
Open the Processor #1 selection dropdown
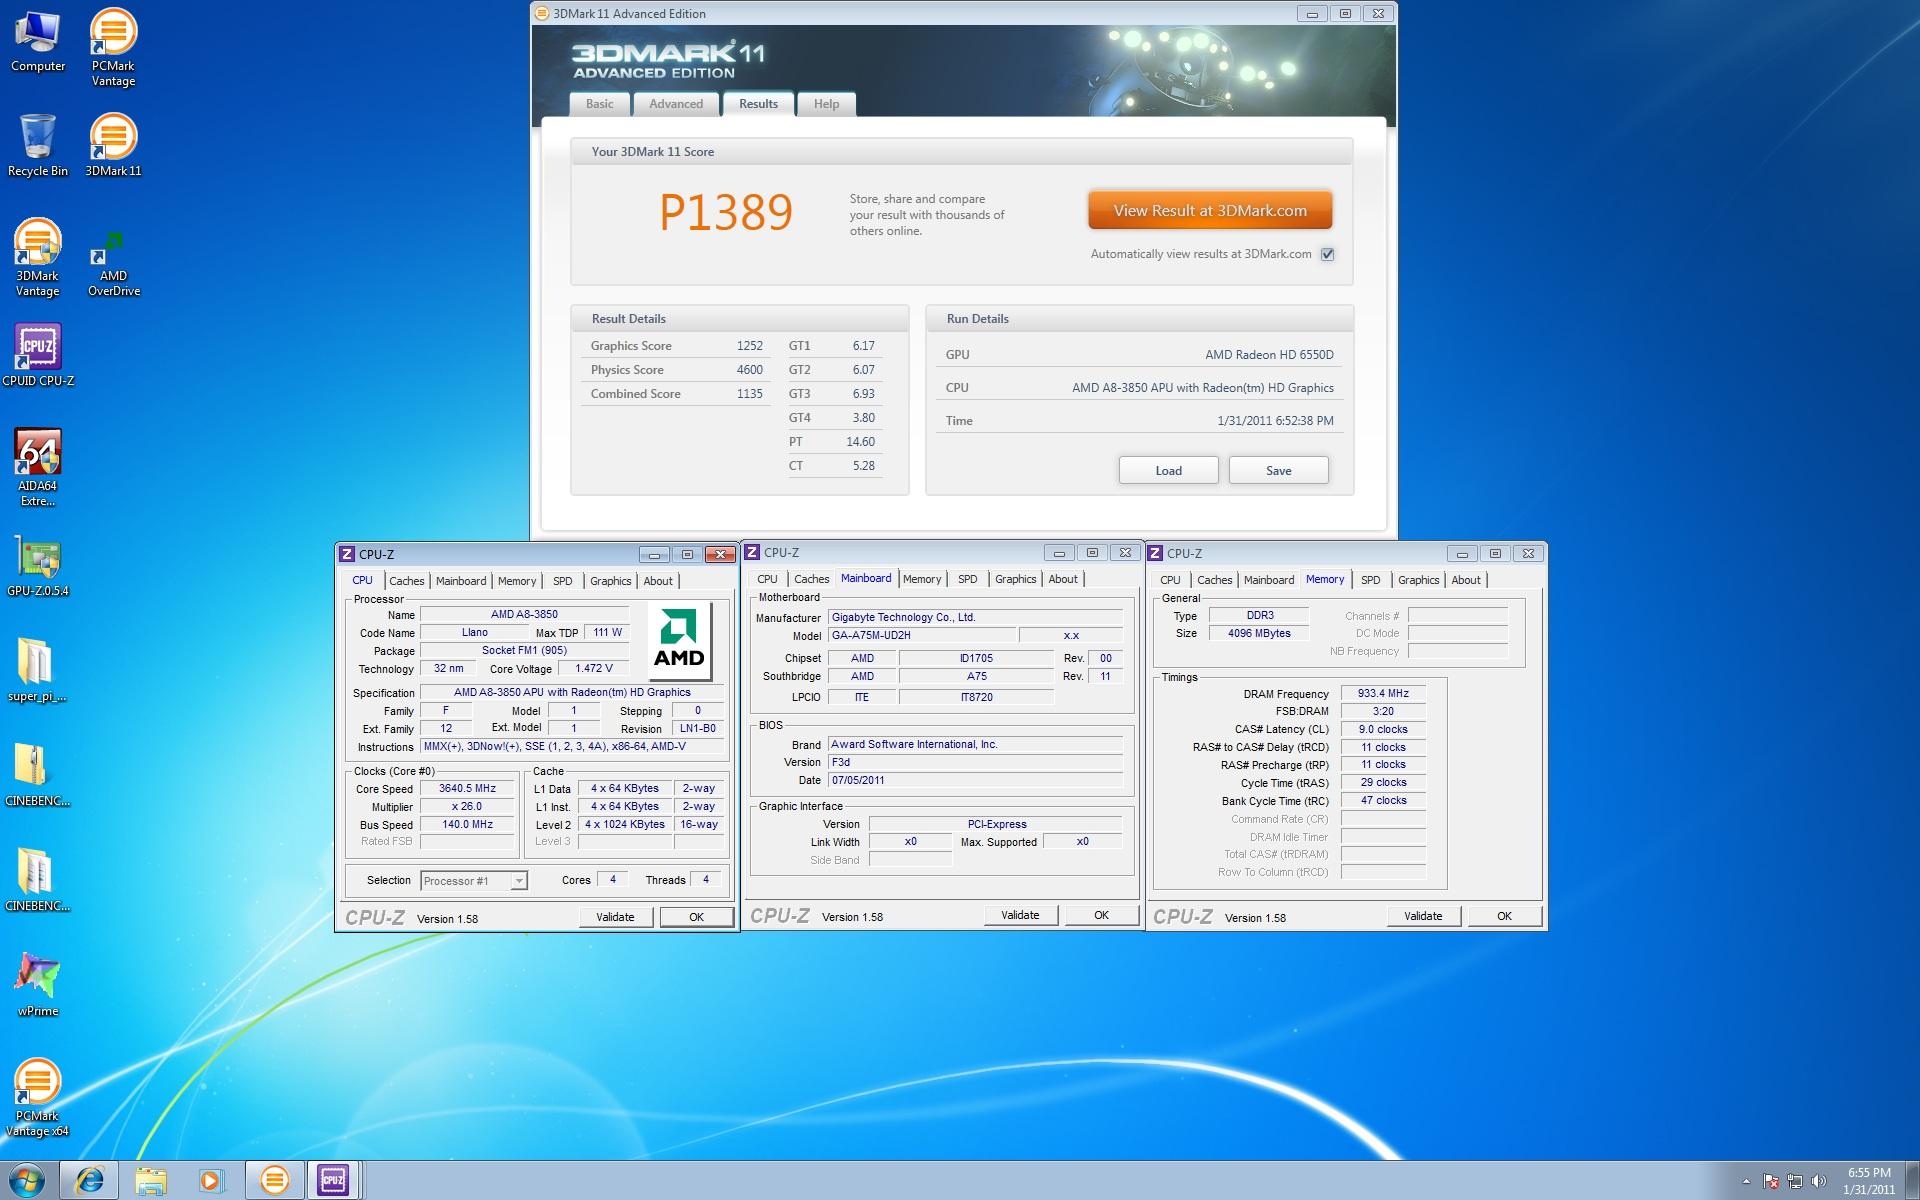click(473, 881)
